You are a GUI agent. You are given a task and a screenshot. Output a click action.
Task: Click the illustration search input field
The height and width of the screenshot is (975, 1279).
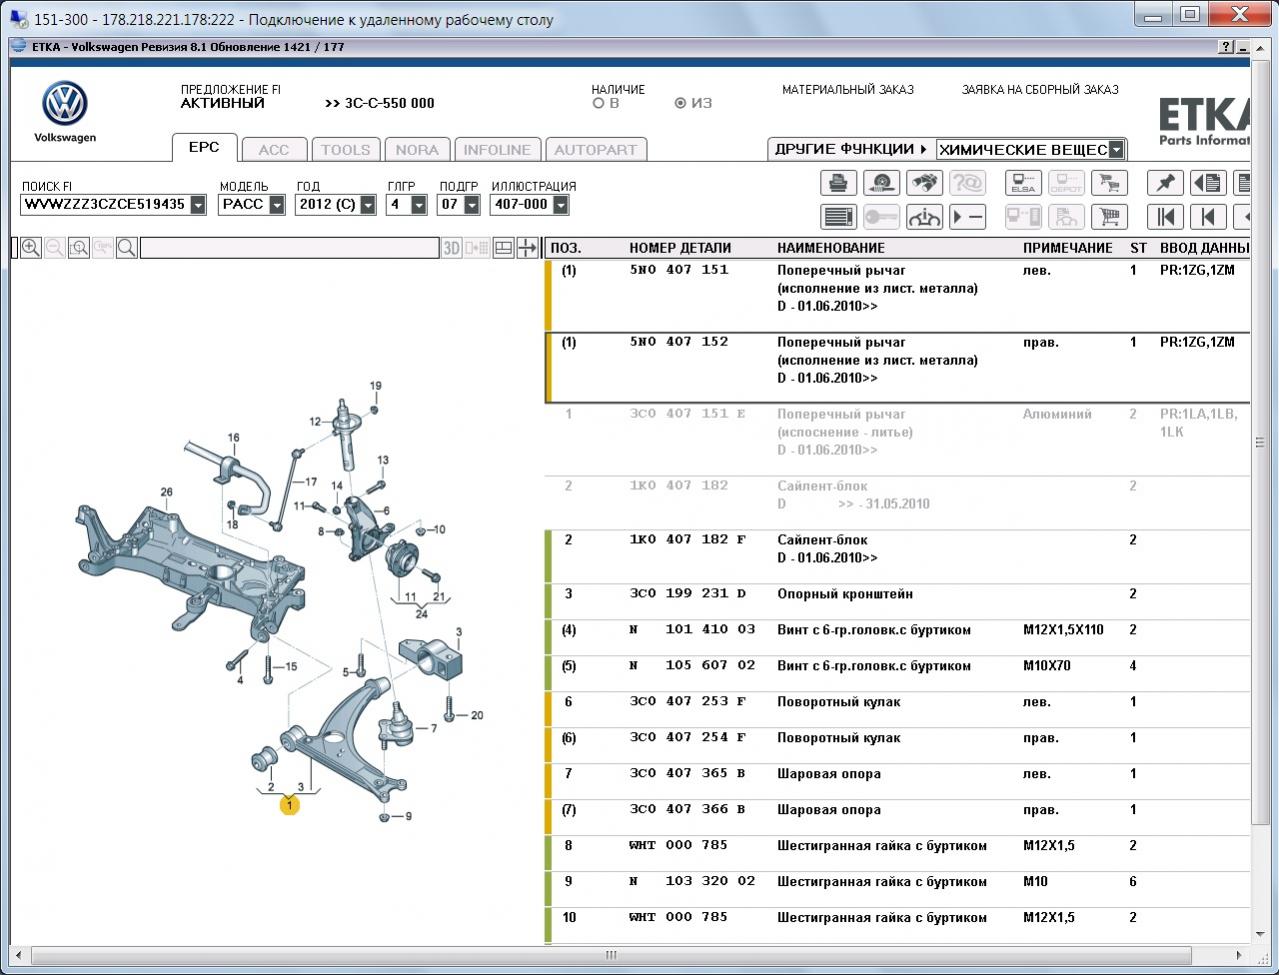coord(290,248)
